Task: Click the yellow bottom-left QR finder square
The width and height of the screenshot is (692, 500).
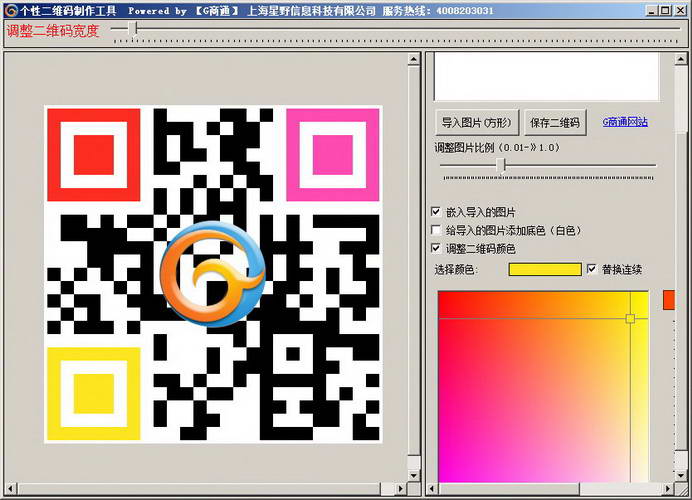Action: tap(94, 394)
